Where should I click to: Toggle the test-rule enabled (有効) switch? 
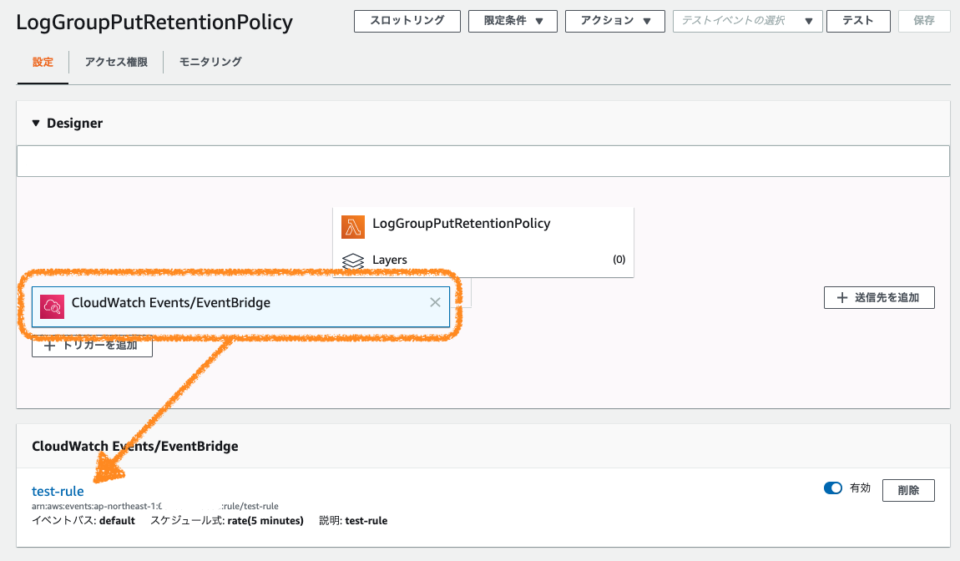point(833,488)
